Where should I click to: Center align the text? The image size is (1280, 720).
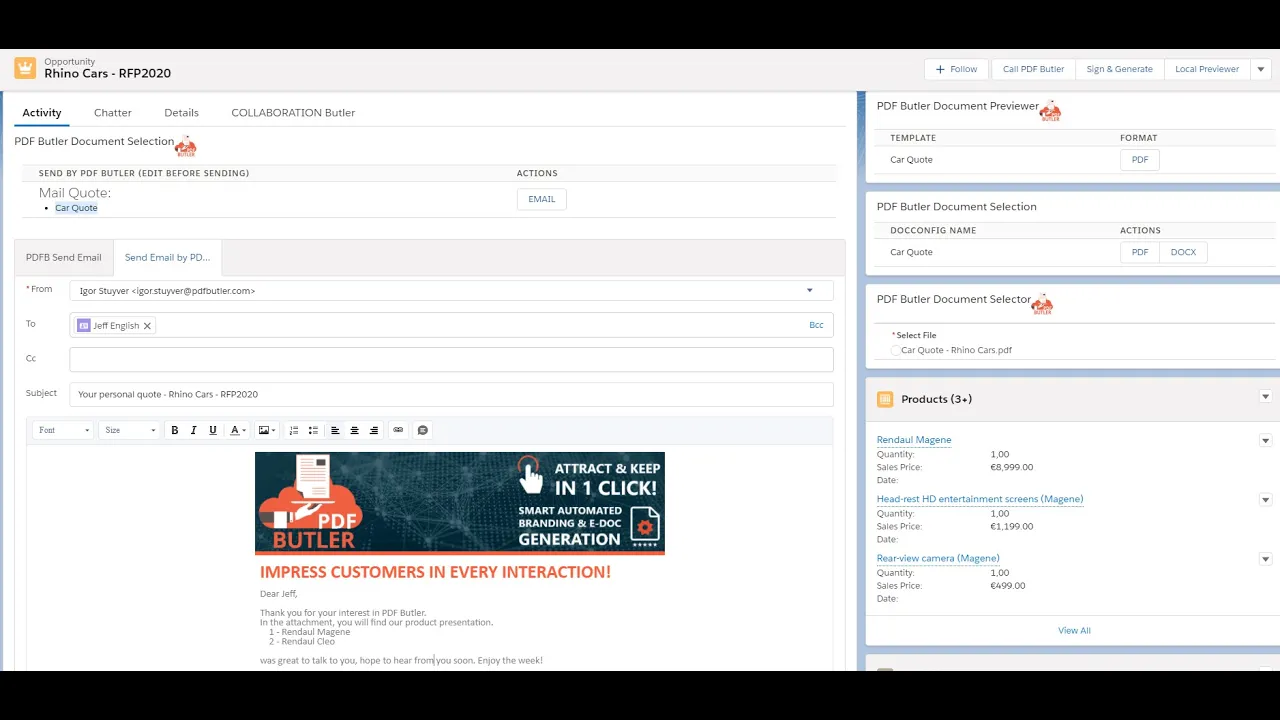tap(354, 430)
